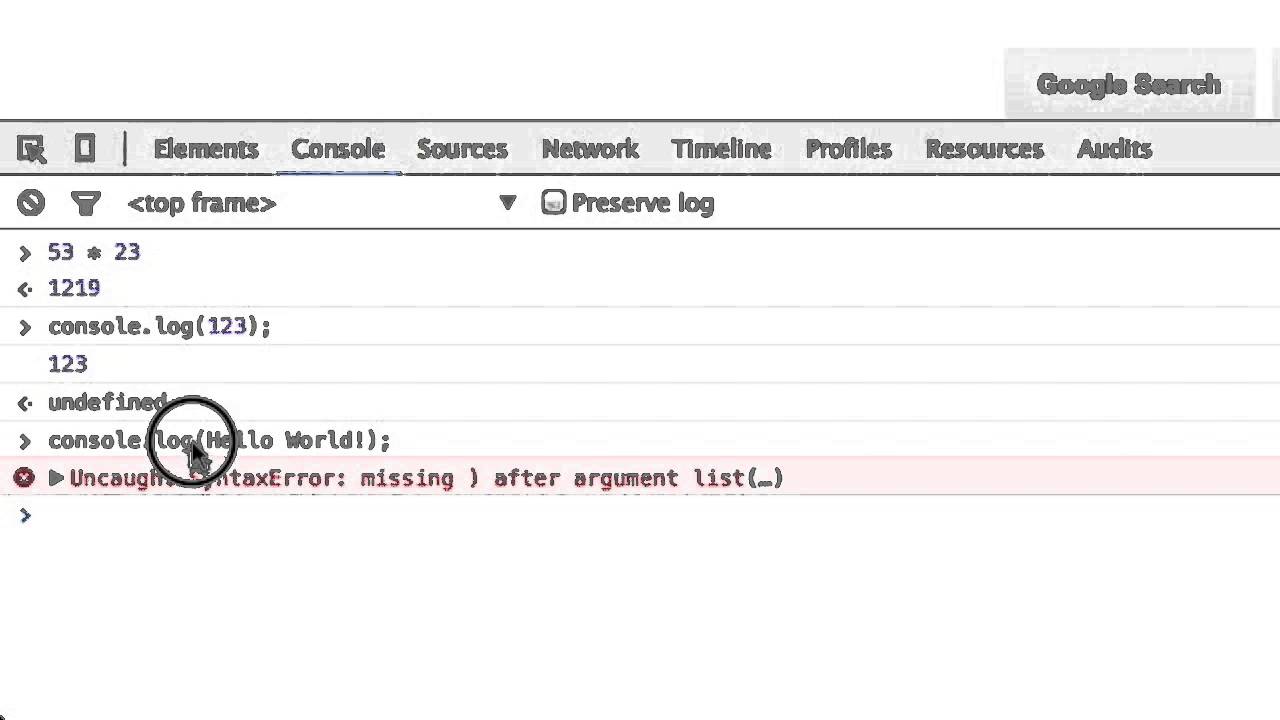Open the Sources tab
1280x720 pixels.
[x=462, y=149]
